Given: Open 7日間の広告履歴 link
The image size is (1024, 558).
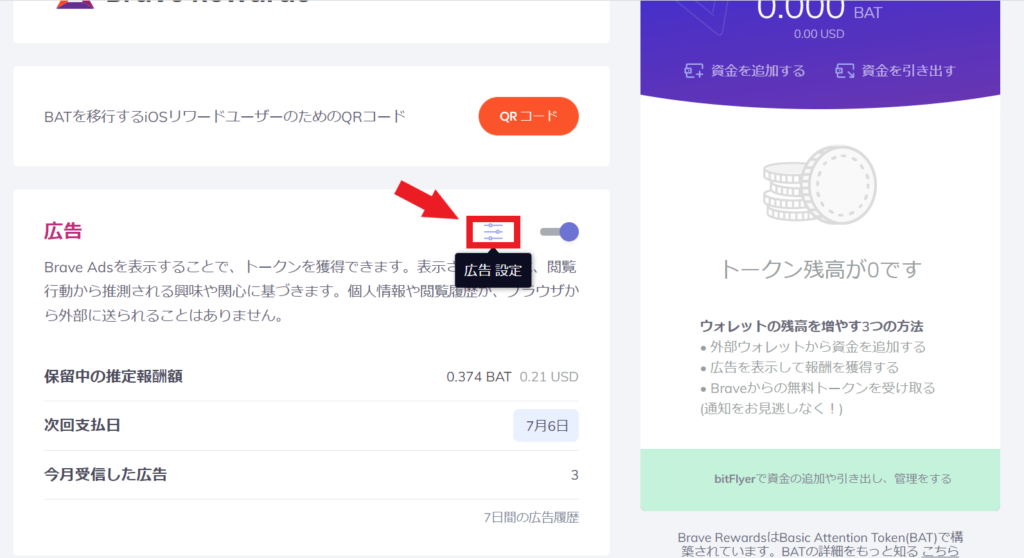Looking at the screenshot, I should point(531,517).
